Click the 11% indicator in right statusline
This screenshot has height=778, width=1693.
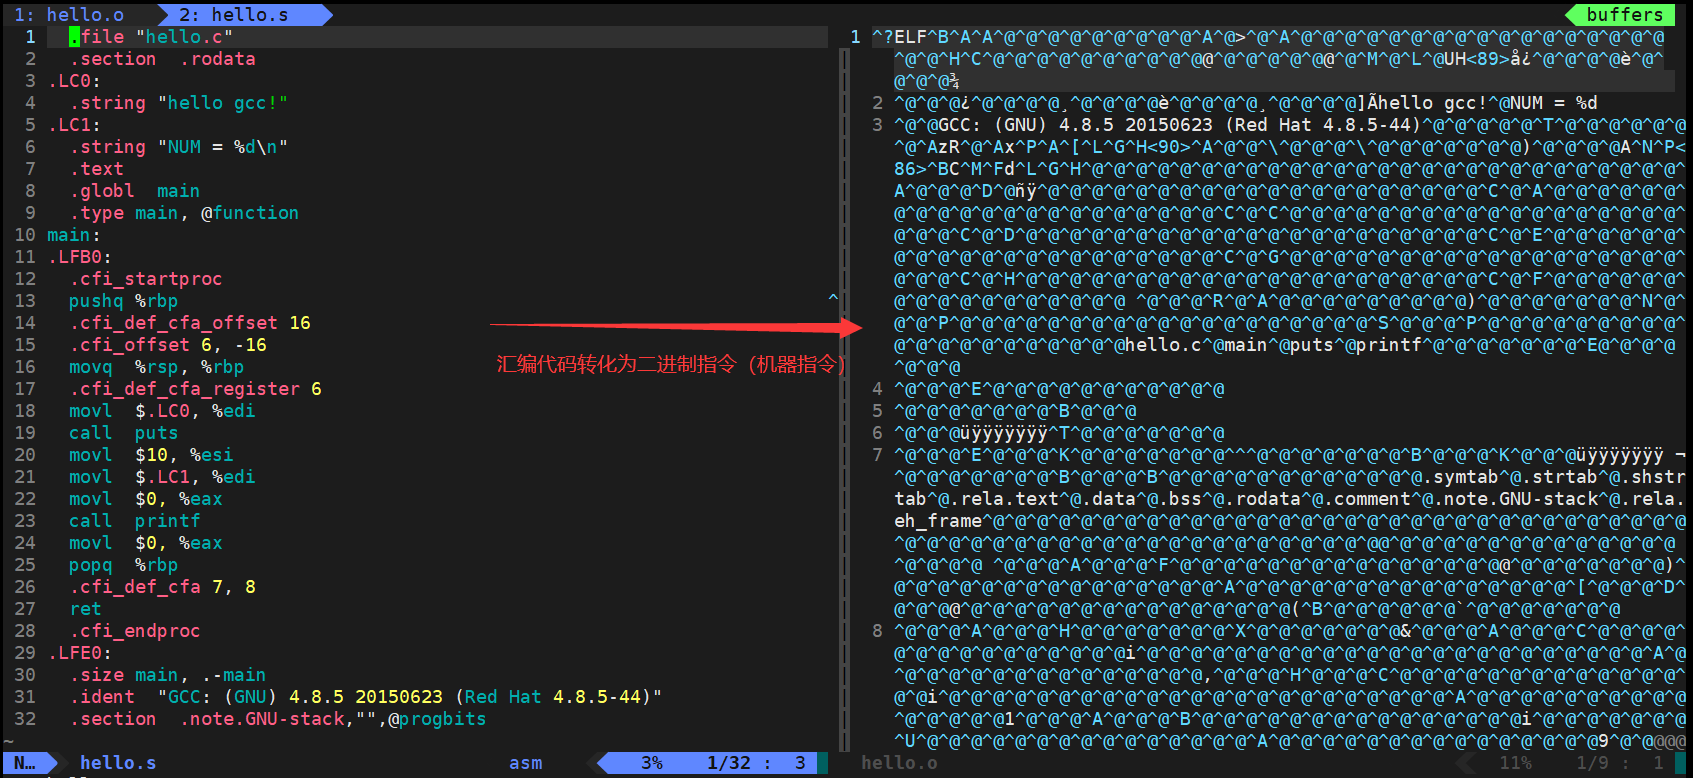pyautogui.click(x=1515, y=763)
